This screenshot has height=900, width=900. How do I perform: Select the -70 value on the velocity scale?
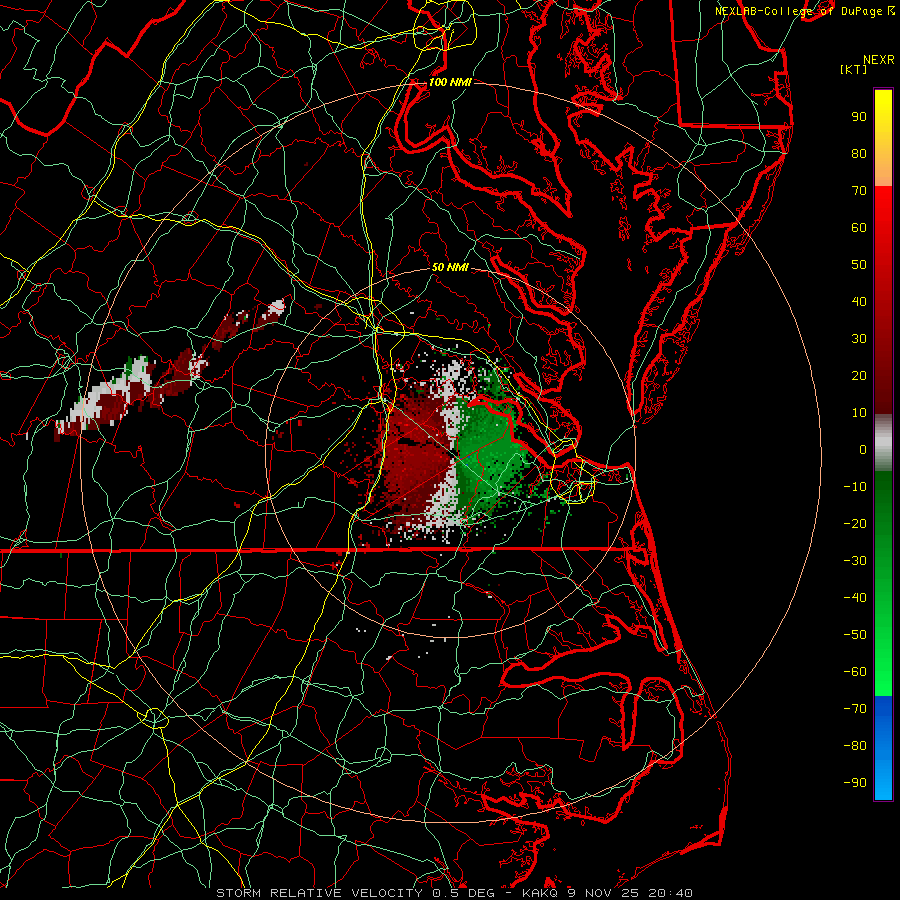coord(855,709)
